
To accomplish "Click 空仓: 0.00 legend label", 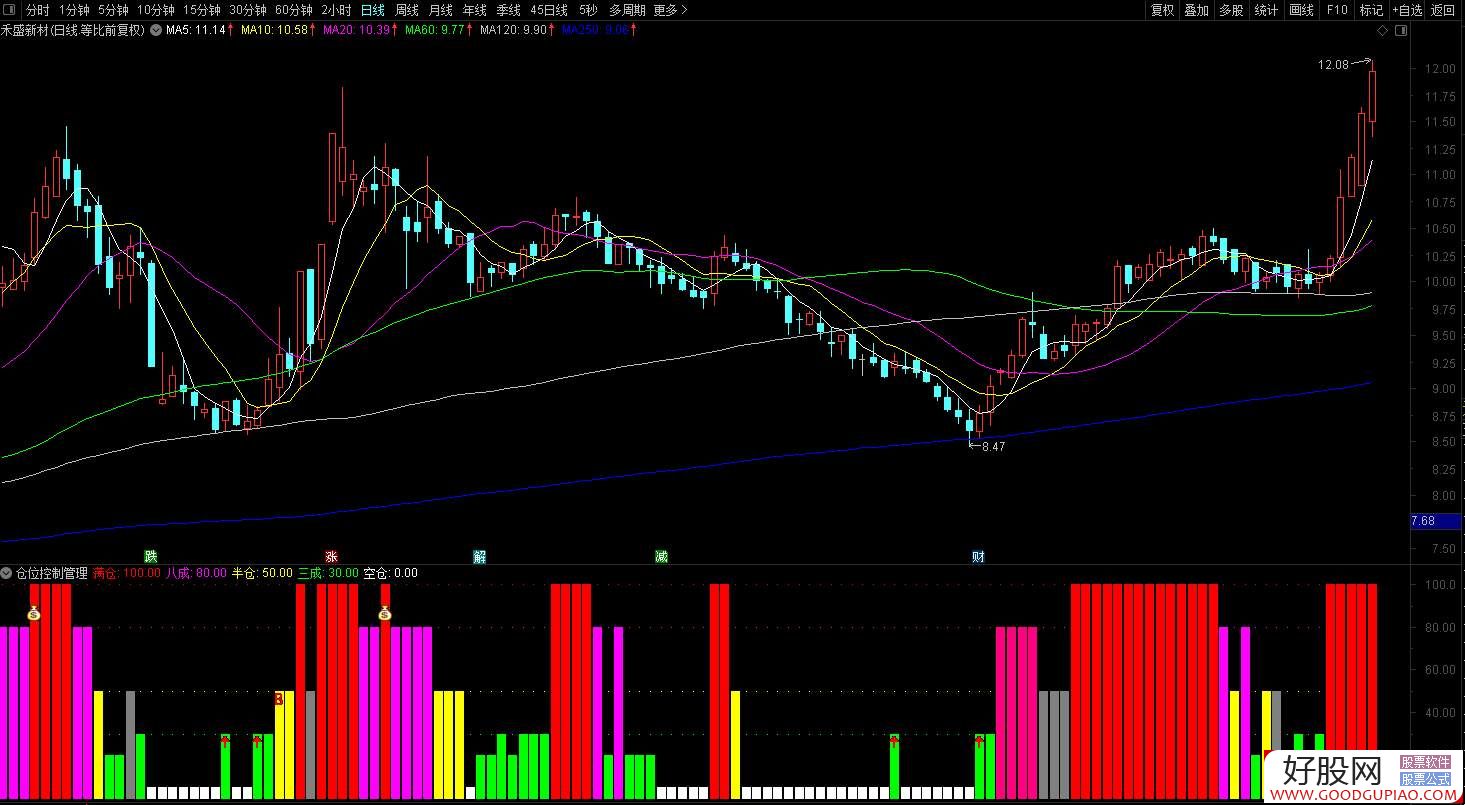I will pos(391,573).
